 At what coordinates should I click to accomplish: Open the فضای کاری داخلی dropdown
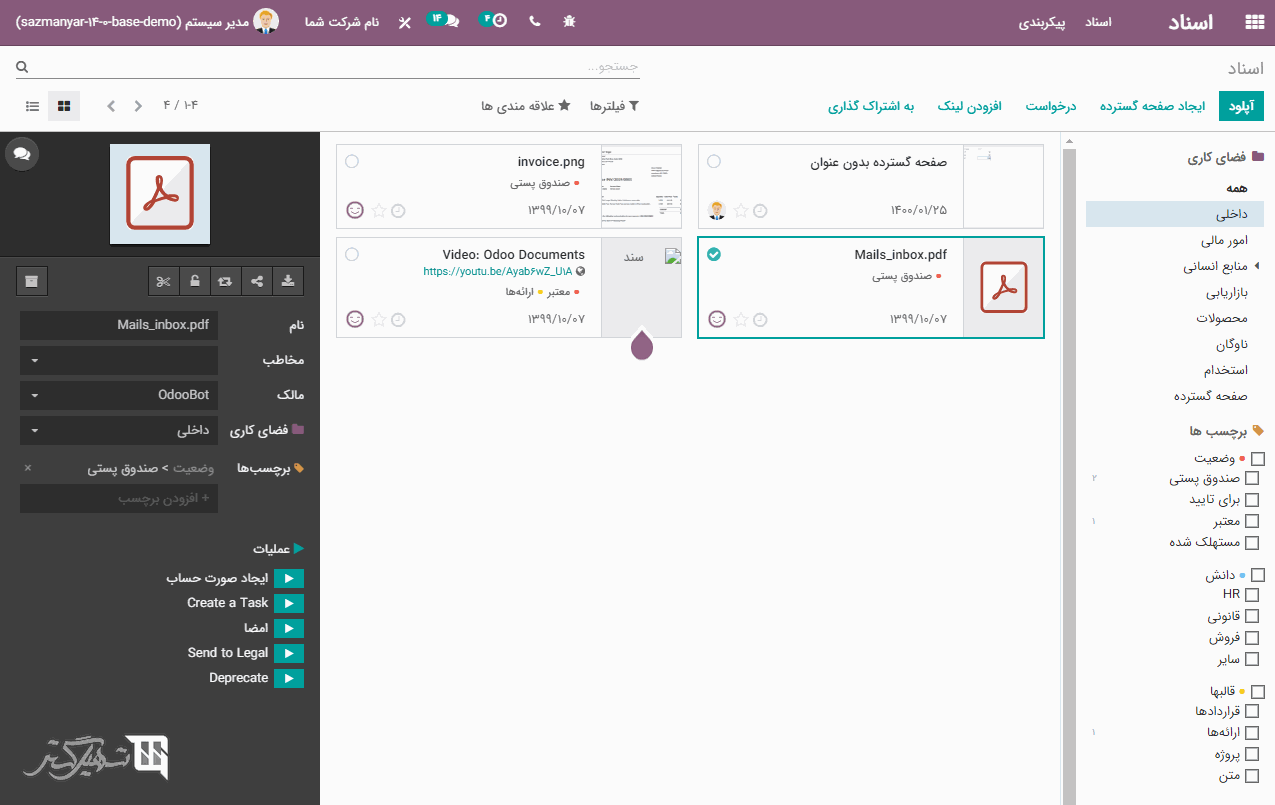click(119, 431)
